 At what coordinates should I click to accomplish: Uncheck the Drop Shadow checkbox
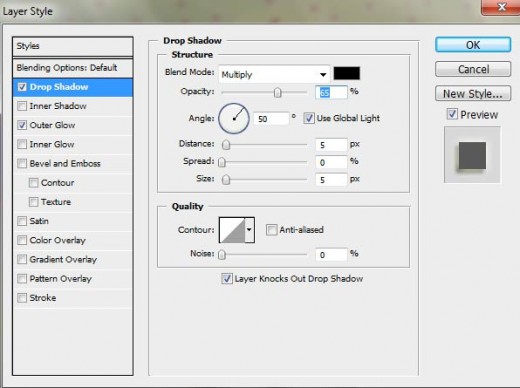coord(22,87)
